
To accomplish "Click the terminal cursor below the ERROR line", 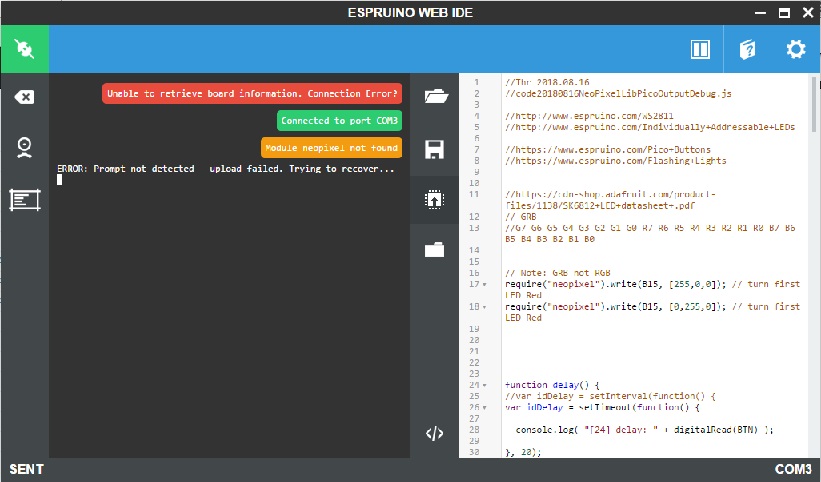I will pos(60,180).
